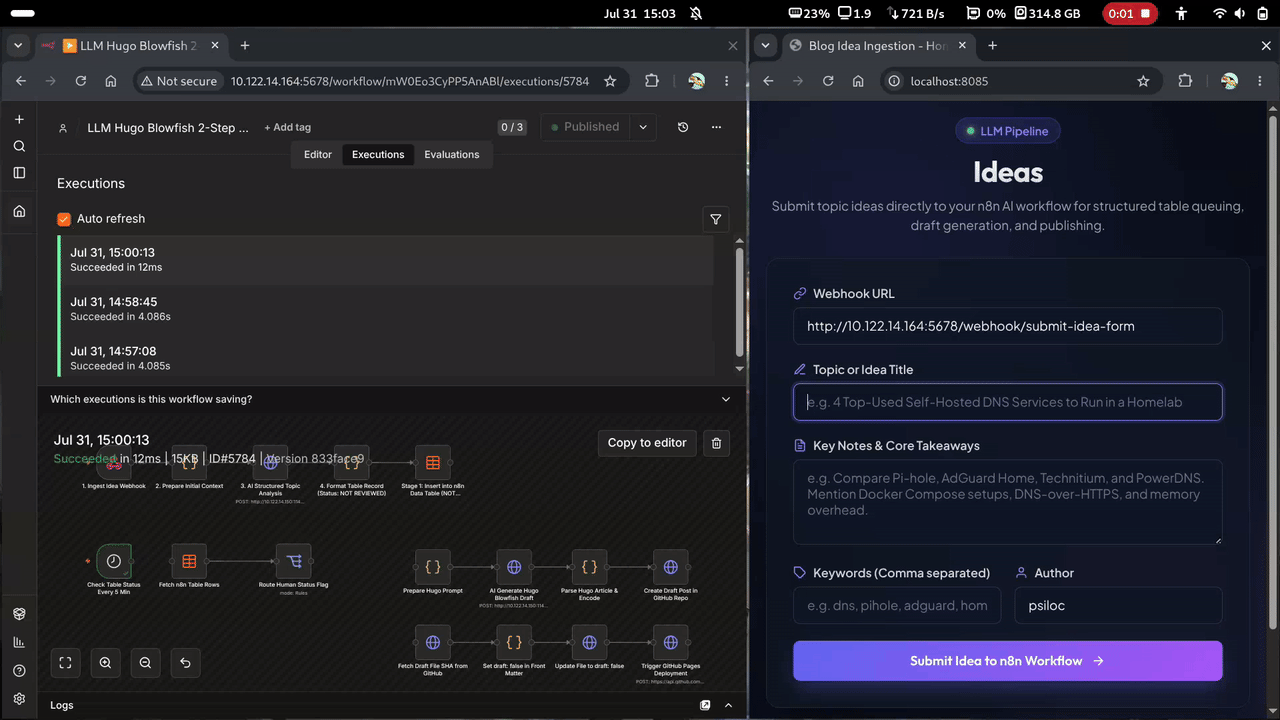This screenshot has width=1280, height=720.
Task: Open tab search dropdown in left browser
Action: pyautogui.click(x=18, y=45)
